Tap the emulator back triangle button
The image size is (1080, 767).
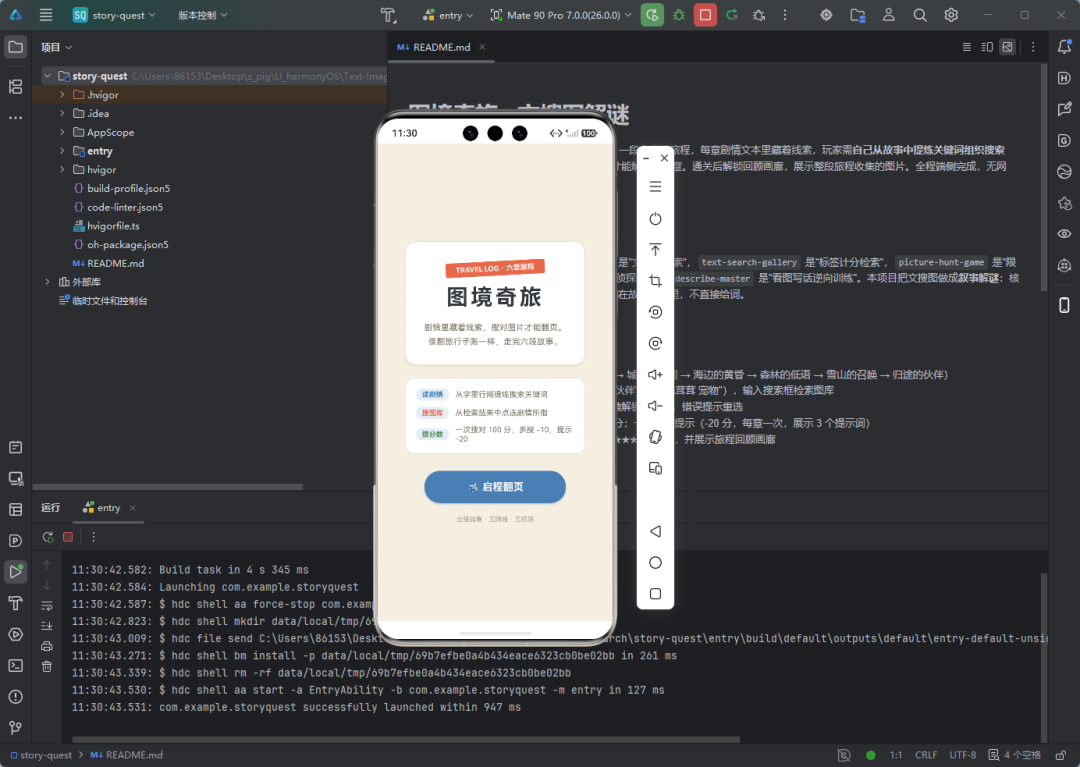click(x=655, y=531)
